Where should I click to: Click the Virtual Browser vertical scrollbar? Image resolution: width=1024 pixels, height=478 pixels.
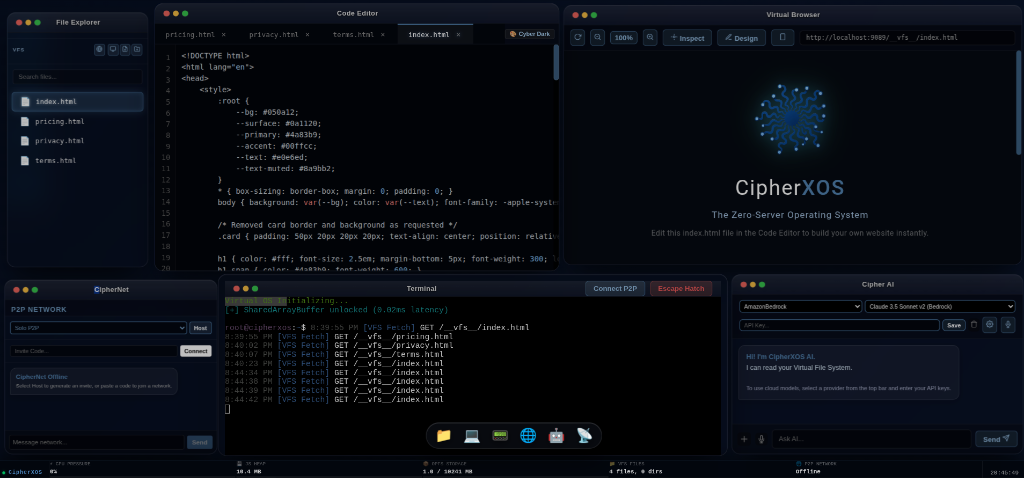(1019, 104)
